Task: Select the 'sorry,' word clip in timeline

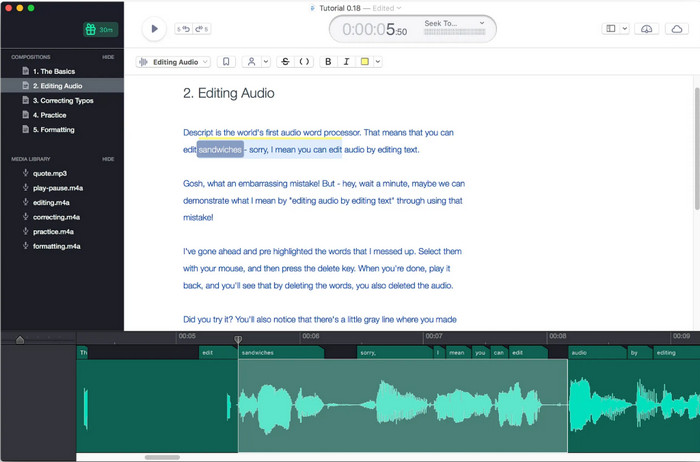Action: [x=395, y=353]
